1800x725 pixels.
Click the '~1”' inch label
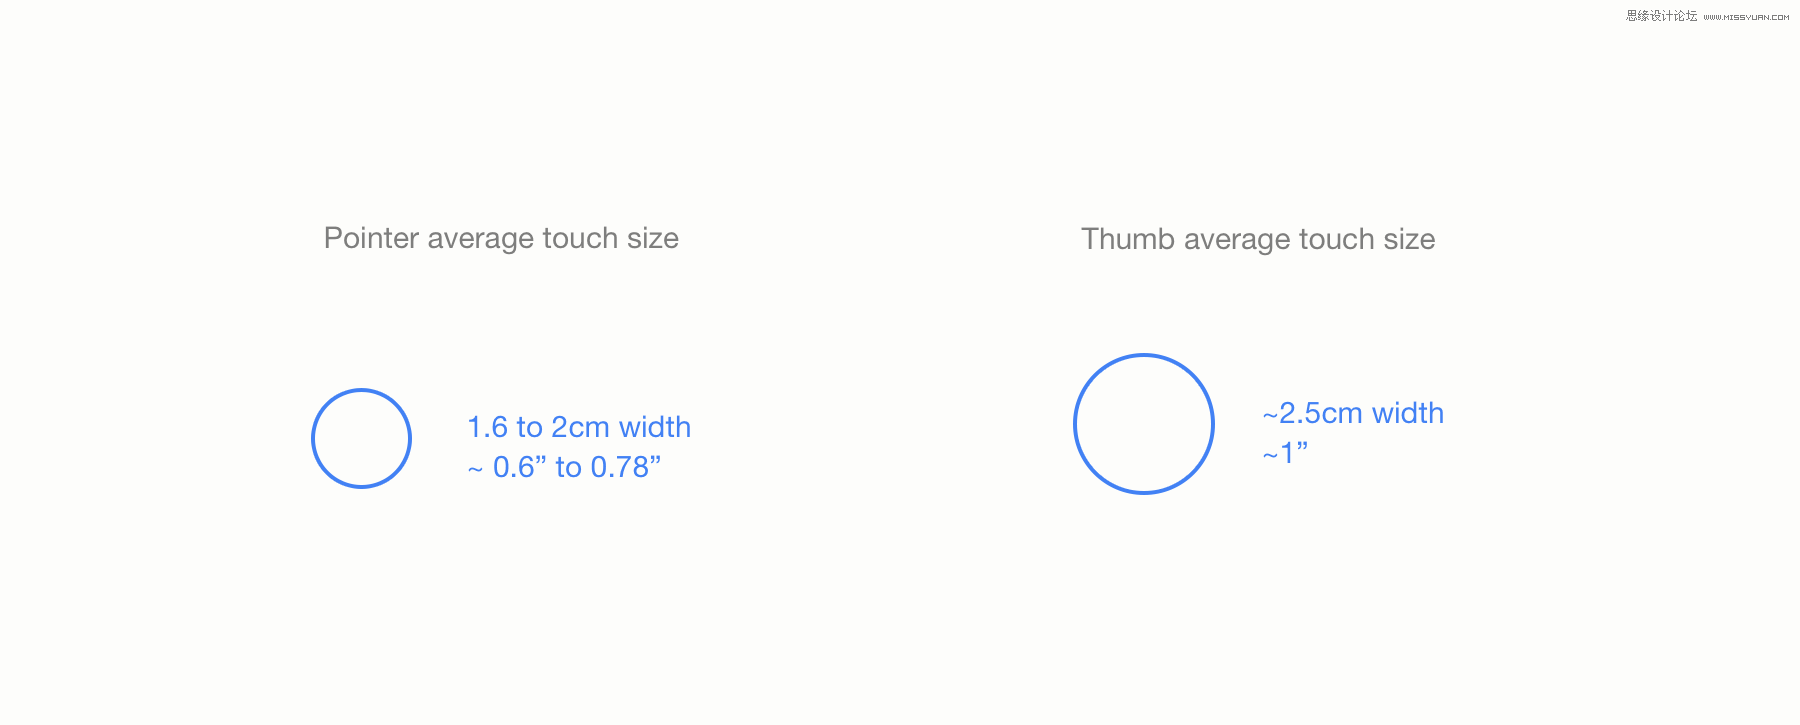(1285, 453)
